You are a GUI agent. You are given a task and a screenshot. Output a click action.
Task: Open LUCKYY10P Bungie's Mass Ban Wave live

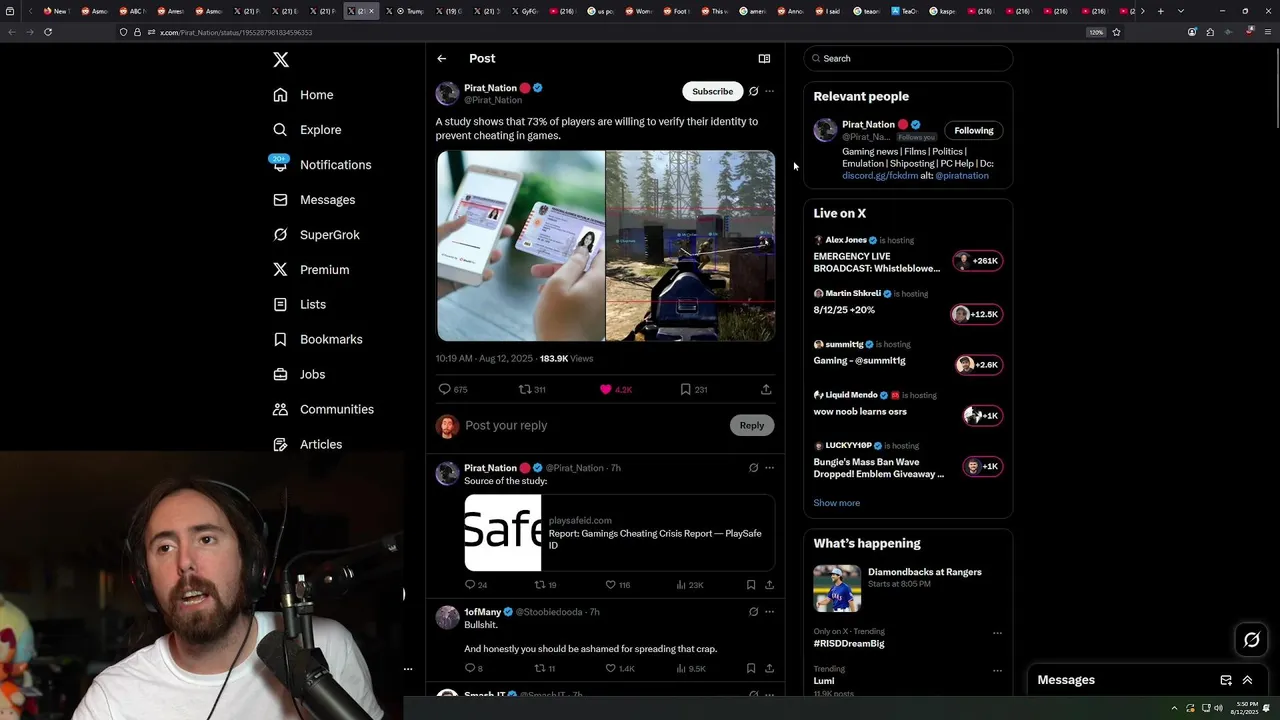pos(908,462)
